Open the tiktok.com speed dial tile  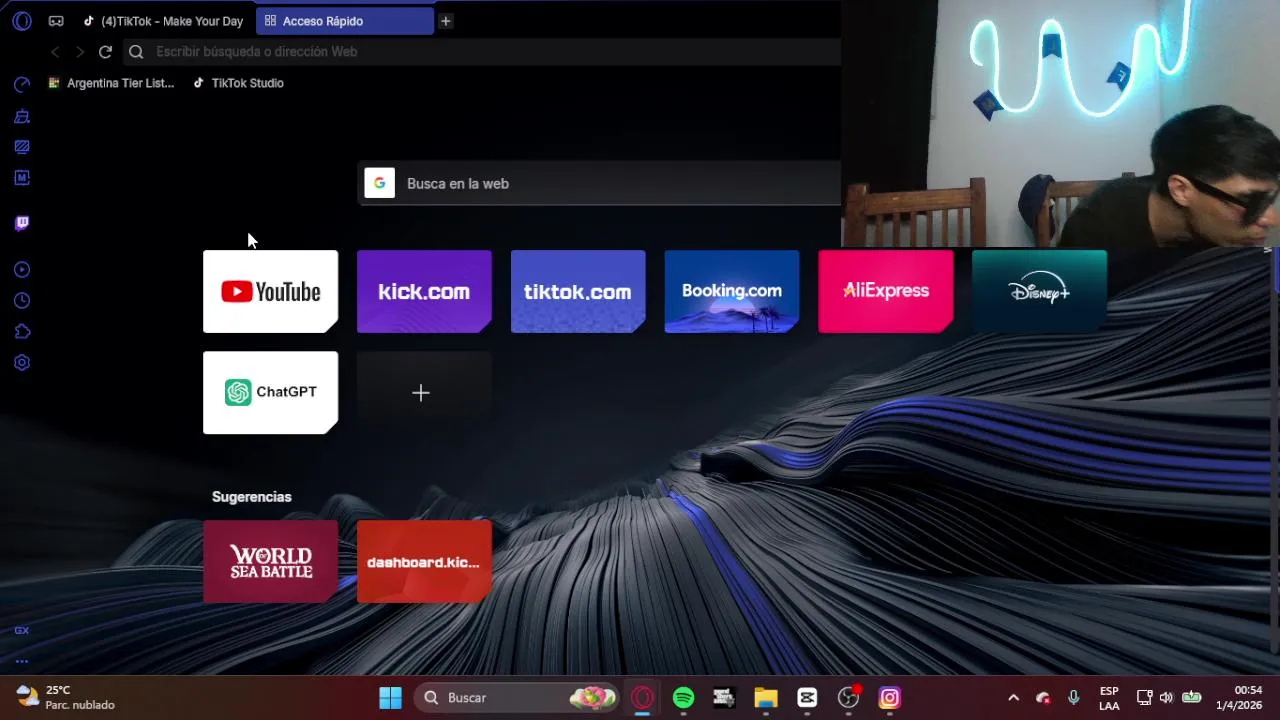click(578, 291)
